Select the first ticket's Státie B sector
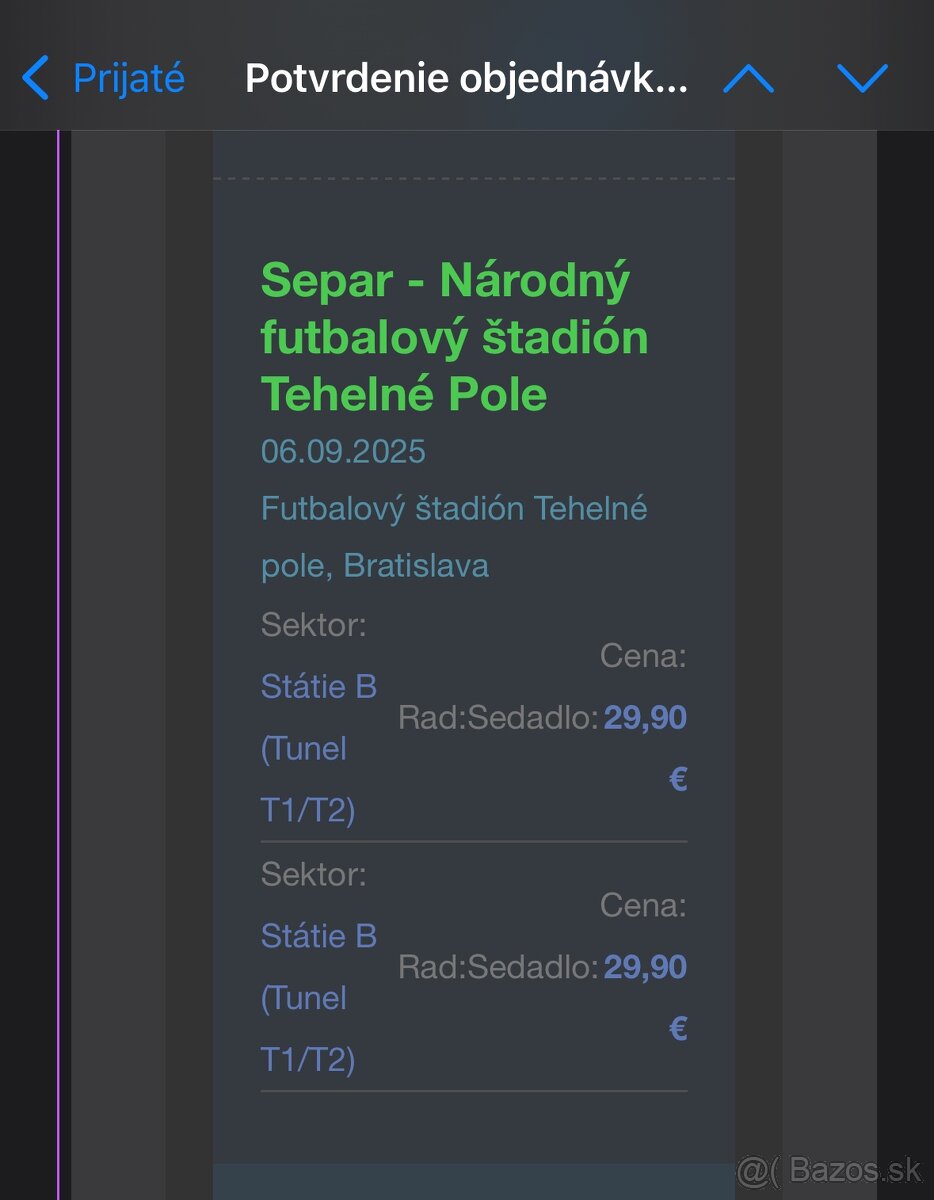The height and width of the screenshot is (1200, 934). tap(319, 687)
